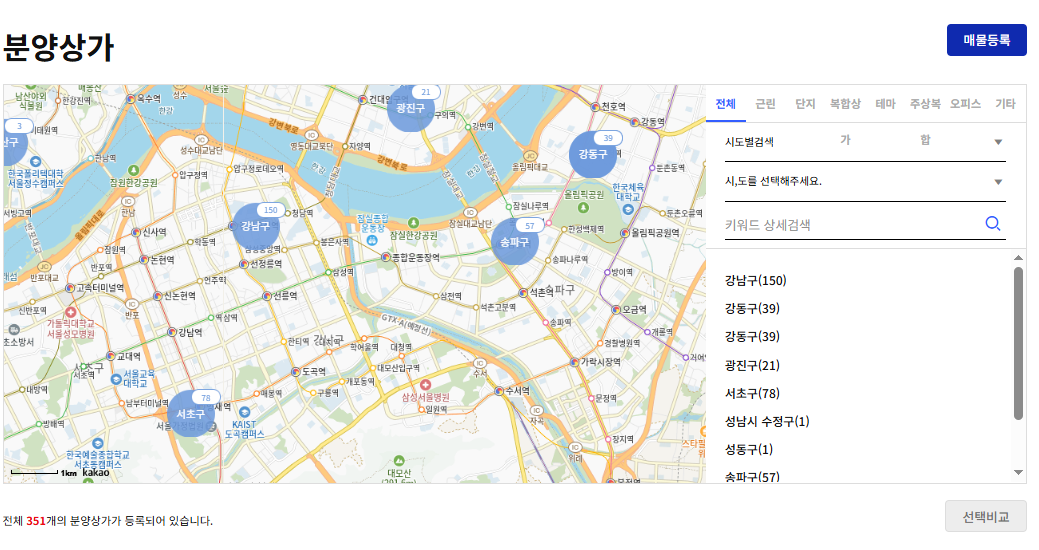This screenshot has height=550, width=1039.
Task: Click the 오금역 station icon
Action: coord(616,309)
